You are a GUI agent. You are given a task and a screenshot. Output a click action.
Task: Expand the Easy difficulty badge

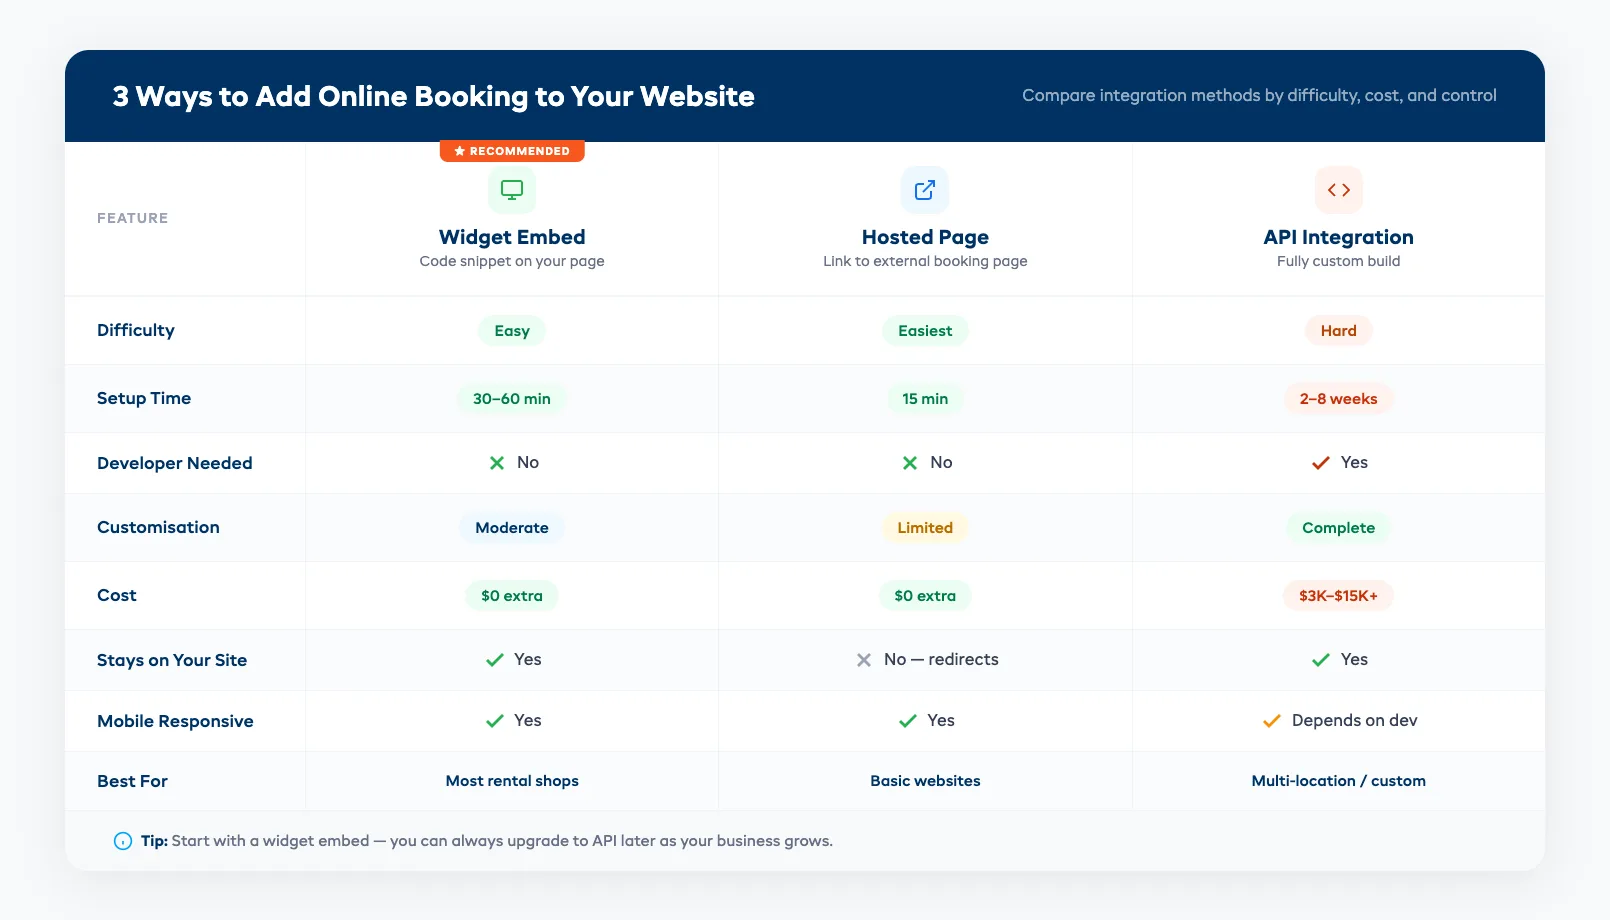point(512,330)
